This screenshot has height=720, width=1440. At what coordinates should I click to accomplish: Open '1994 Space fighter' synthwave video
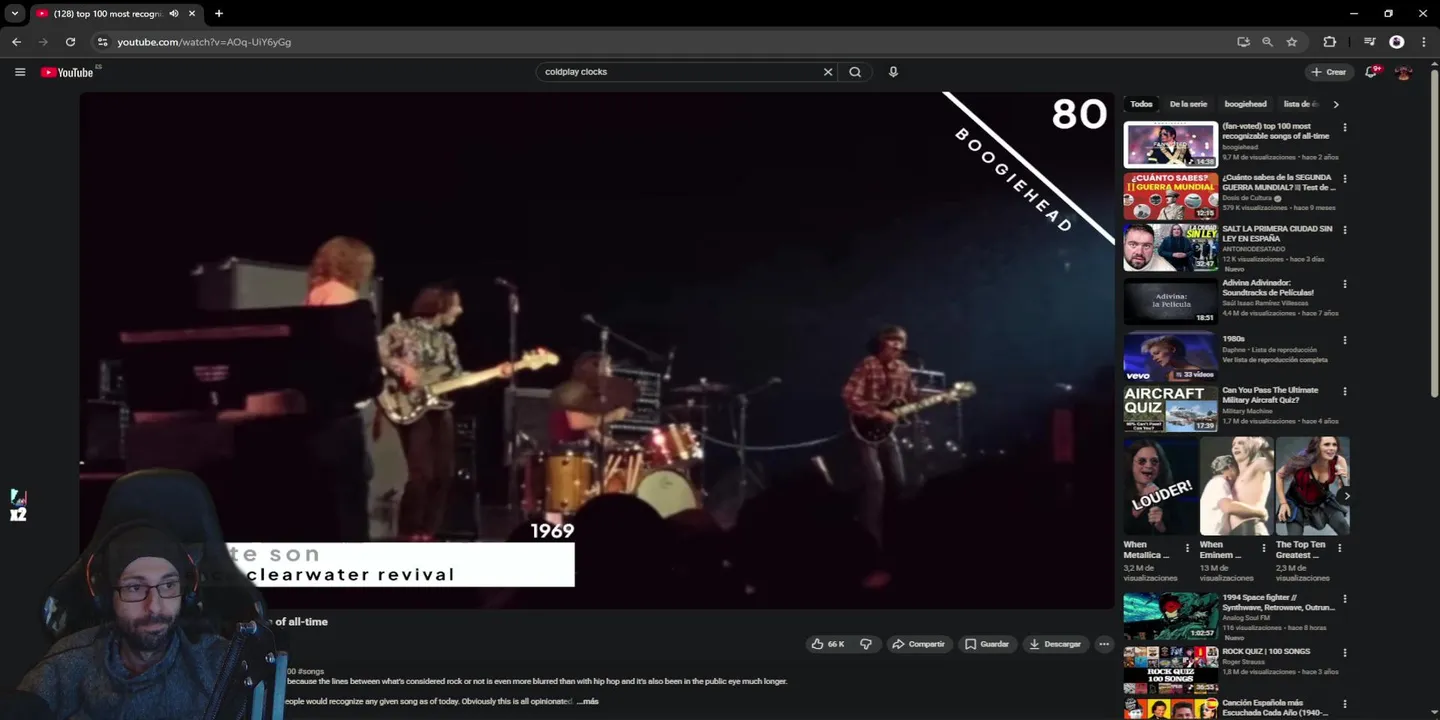point(1171,616)
